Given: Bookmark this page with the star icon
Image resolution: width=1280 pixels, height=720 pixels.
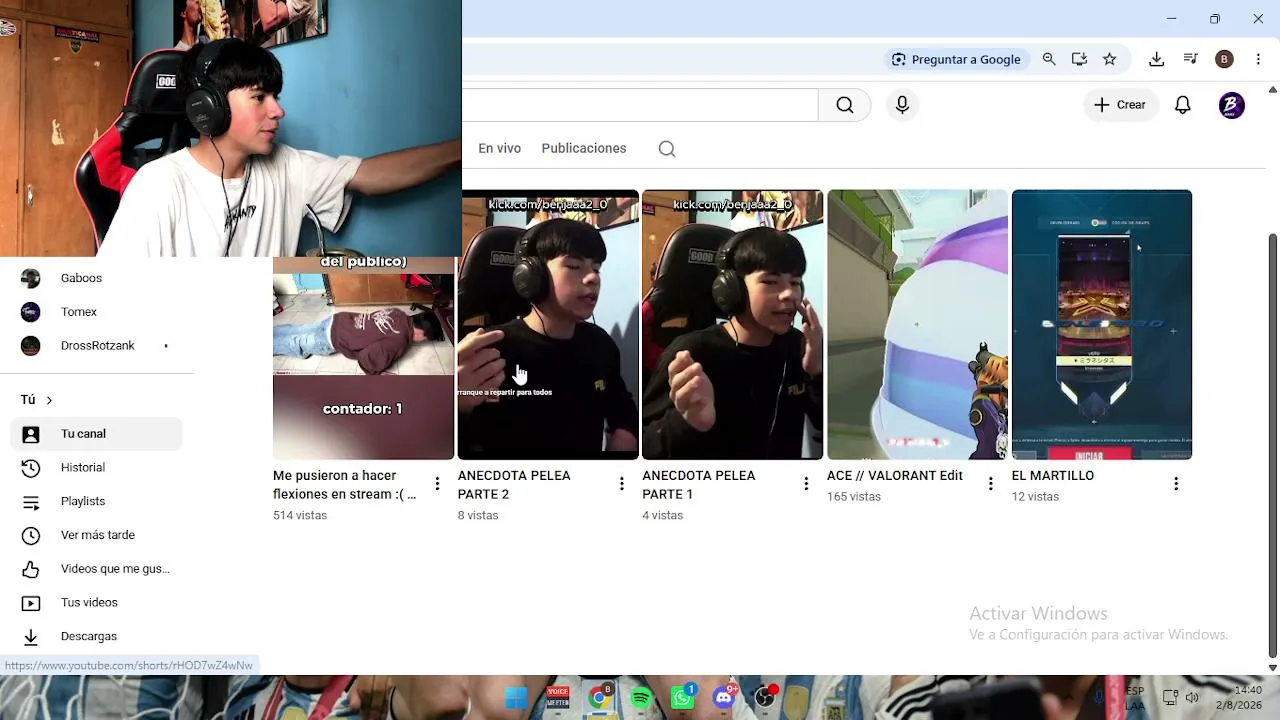Looking at the screenshot, I should coord(1109,59).
